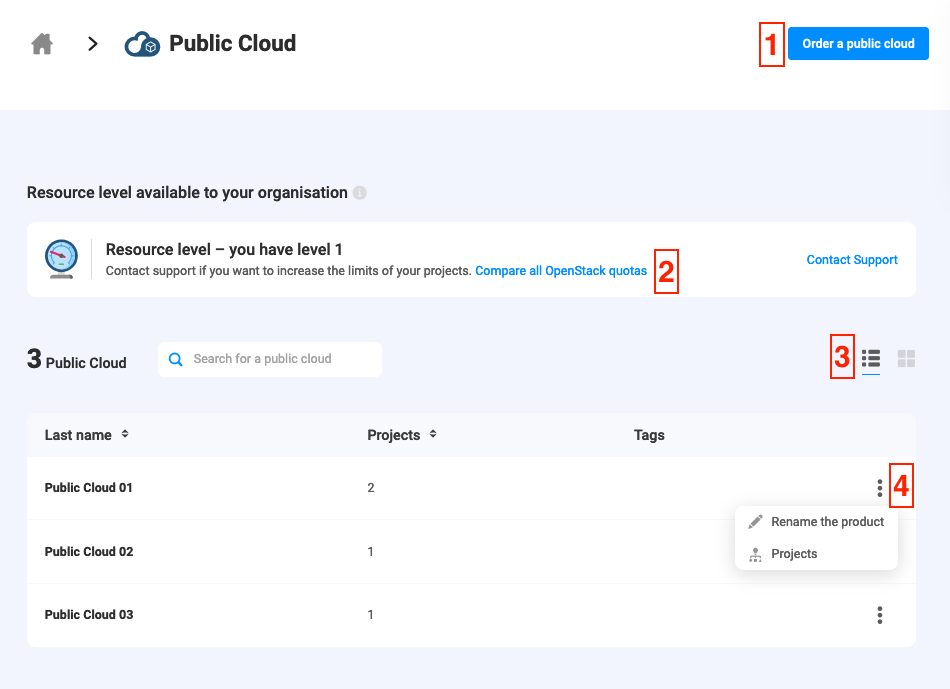Switch to list view
This screenshot has width=950, height=689.
870,359
